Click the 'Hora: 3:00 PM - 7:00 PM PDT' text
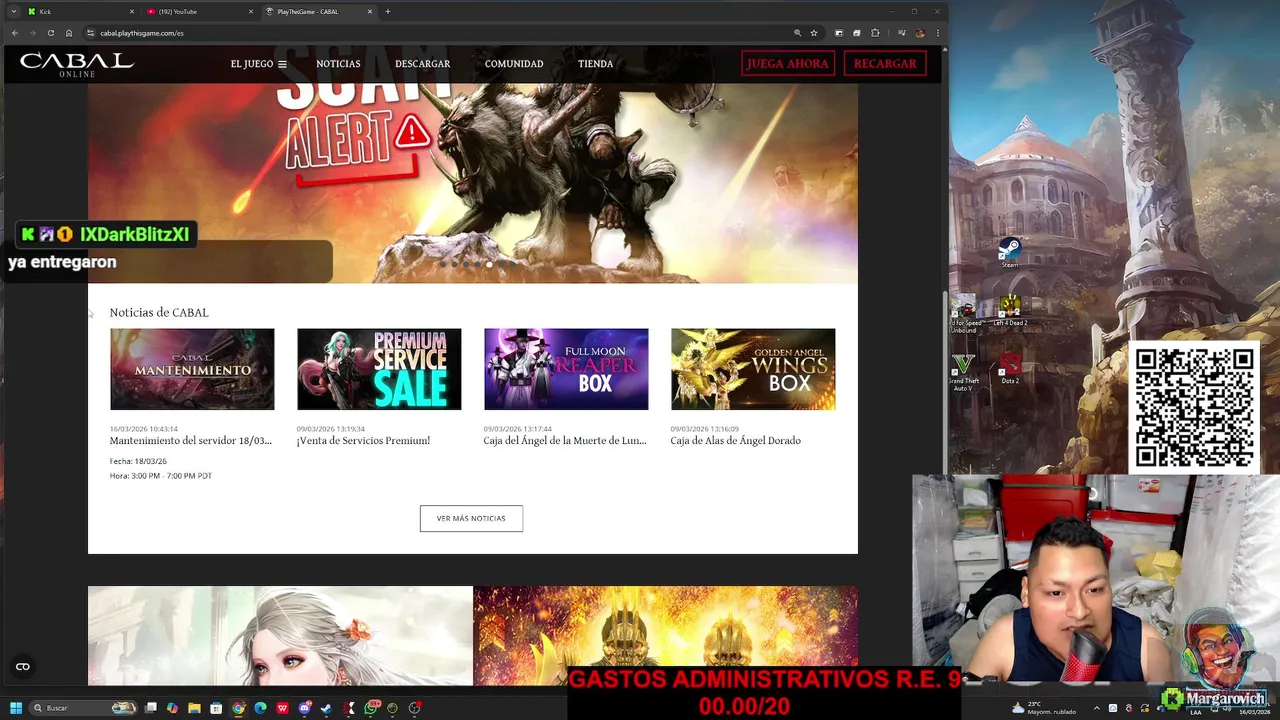1280x720 pixels. [160, 476]
